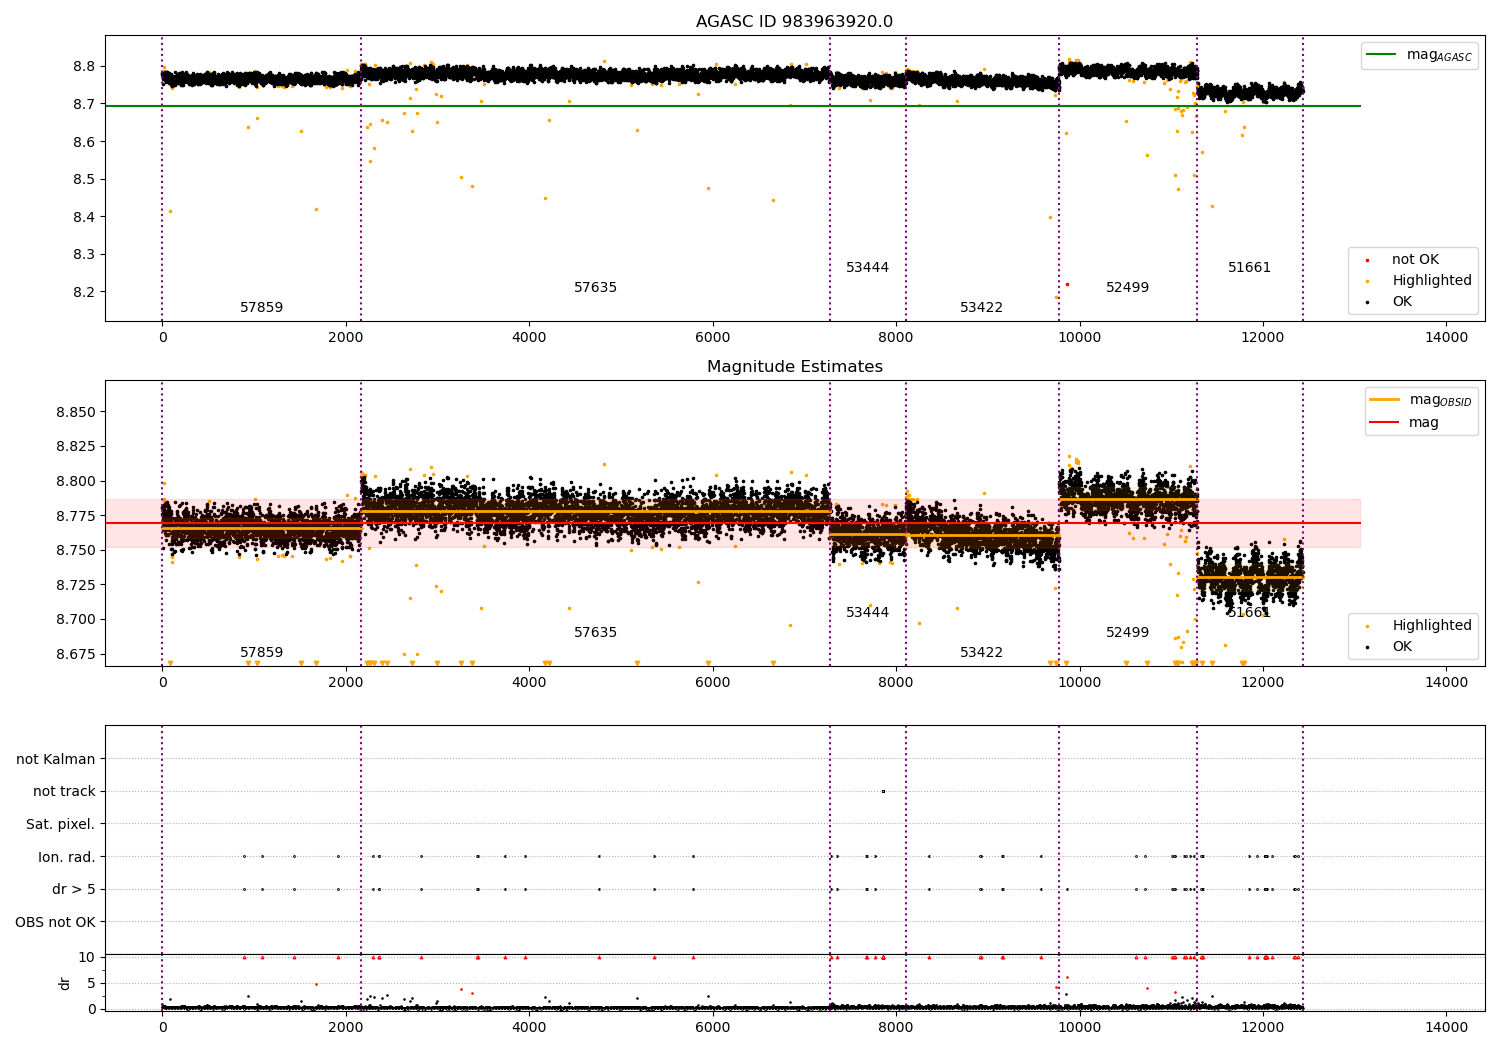
Task: Click obsid label 53444 in Magnitude Estimates plot
Action: [x=867, y=613]
